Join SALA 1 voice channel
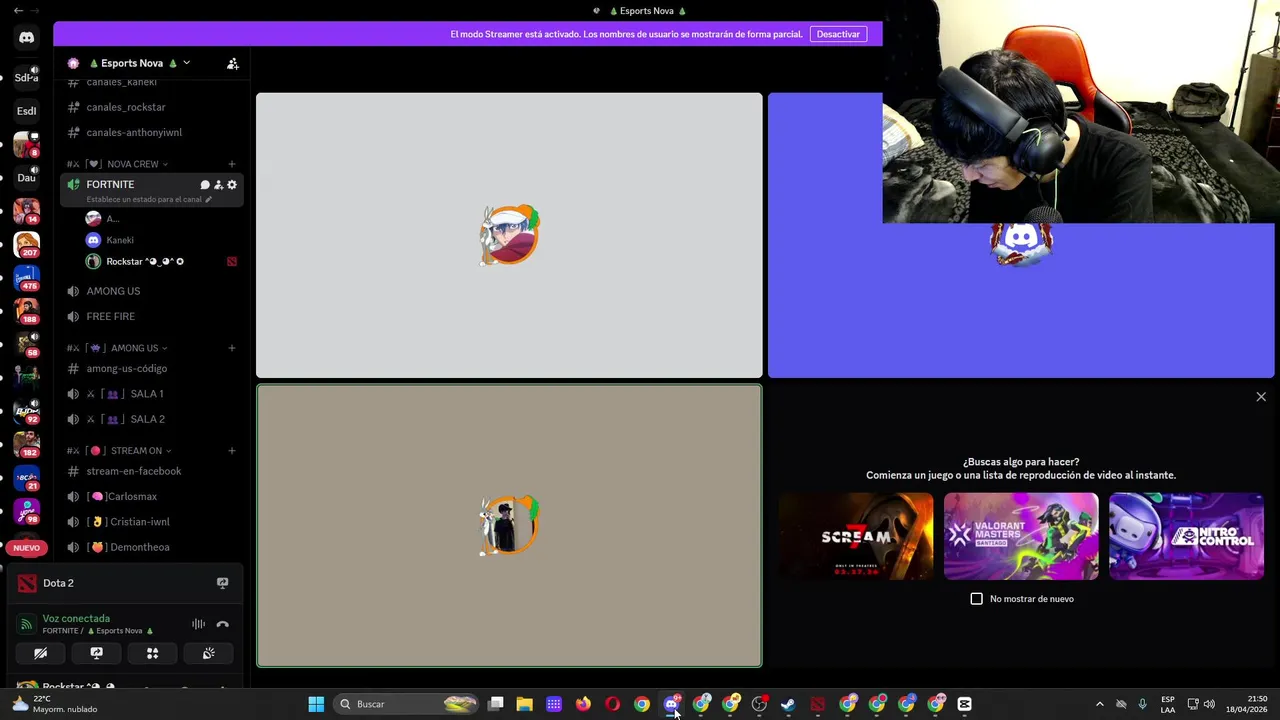Image resolution: width=1280 pixels, height=720 pixels. 152,394
